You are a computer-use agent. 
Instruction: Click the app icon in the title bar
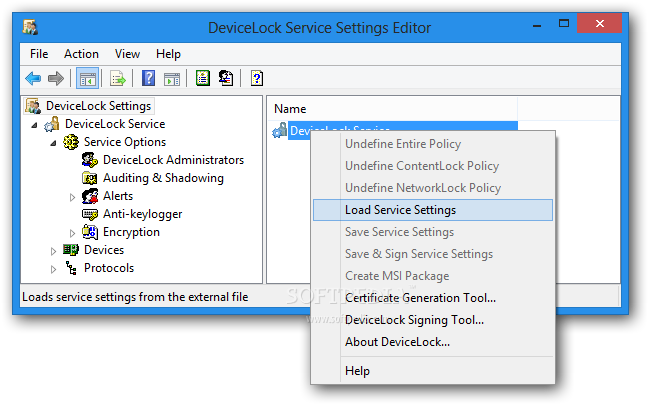pyautogui.click(x=30, y=27)
